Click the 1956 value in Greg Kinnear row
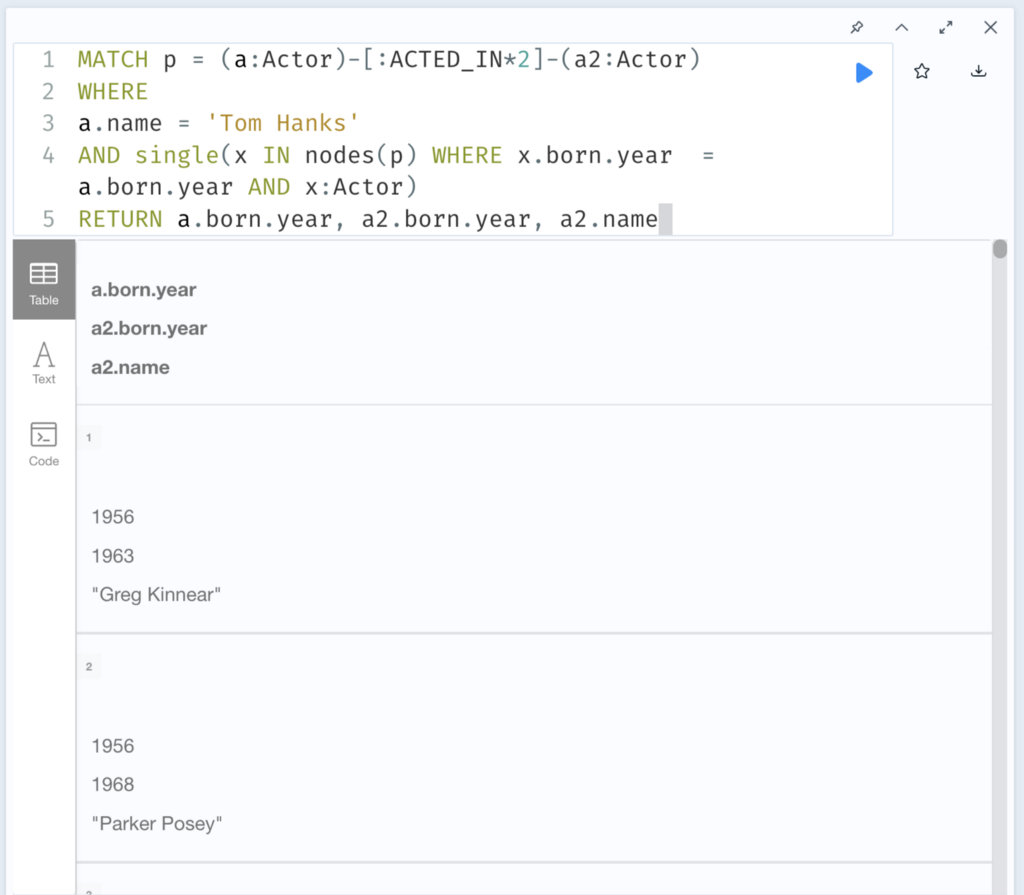 click(113, 517)
